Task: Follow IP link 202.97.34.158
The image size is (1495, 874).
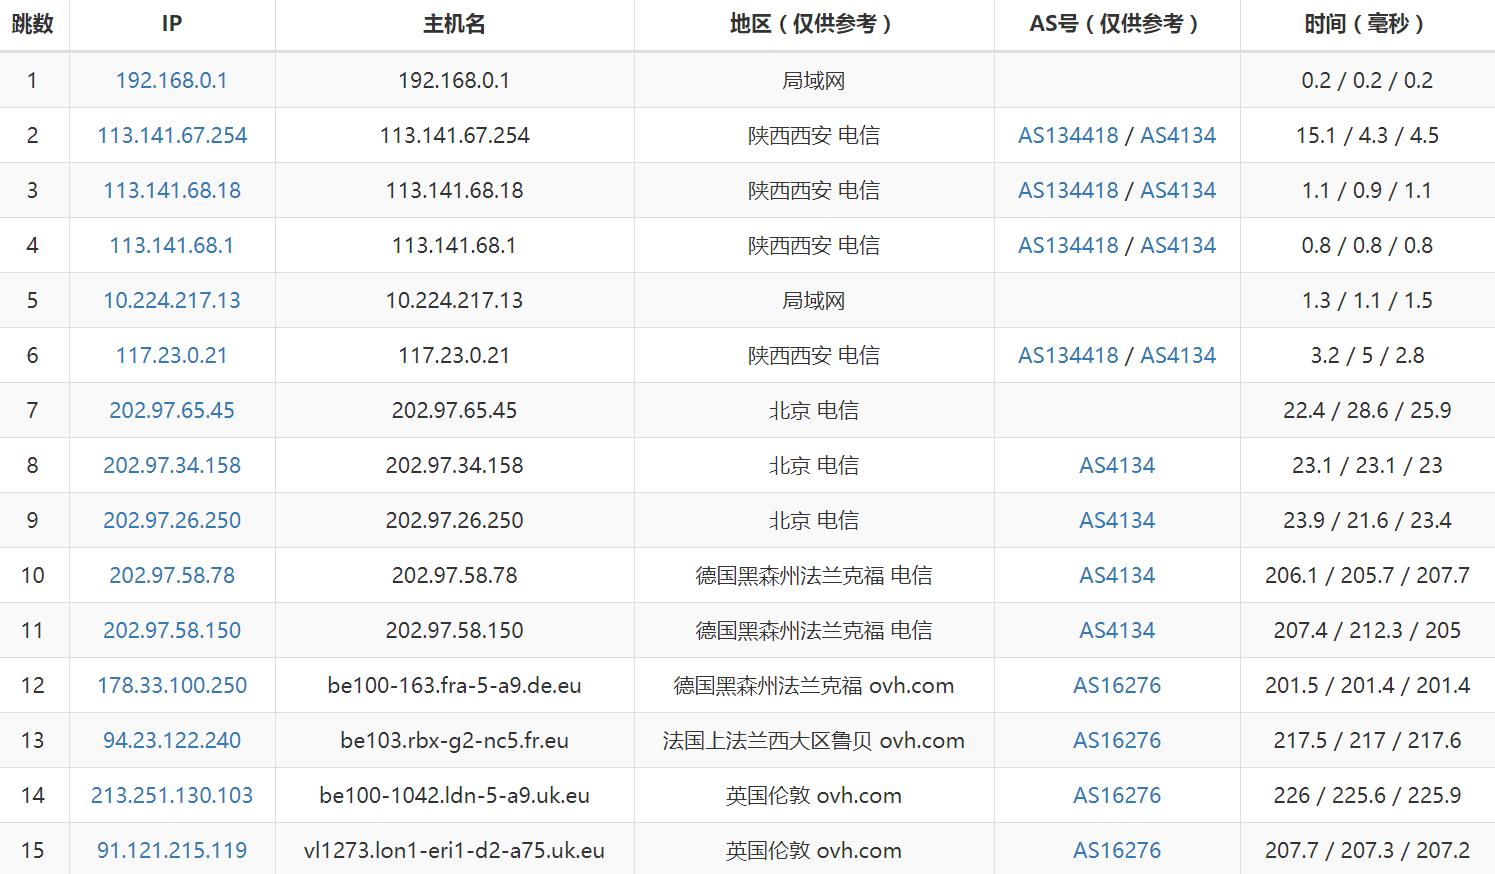Action: [171, 465]
